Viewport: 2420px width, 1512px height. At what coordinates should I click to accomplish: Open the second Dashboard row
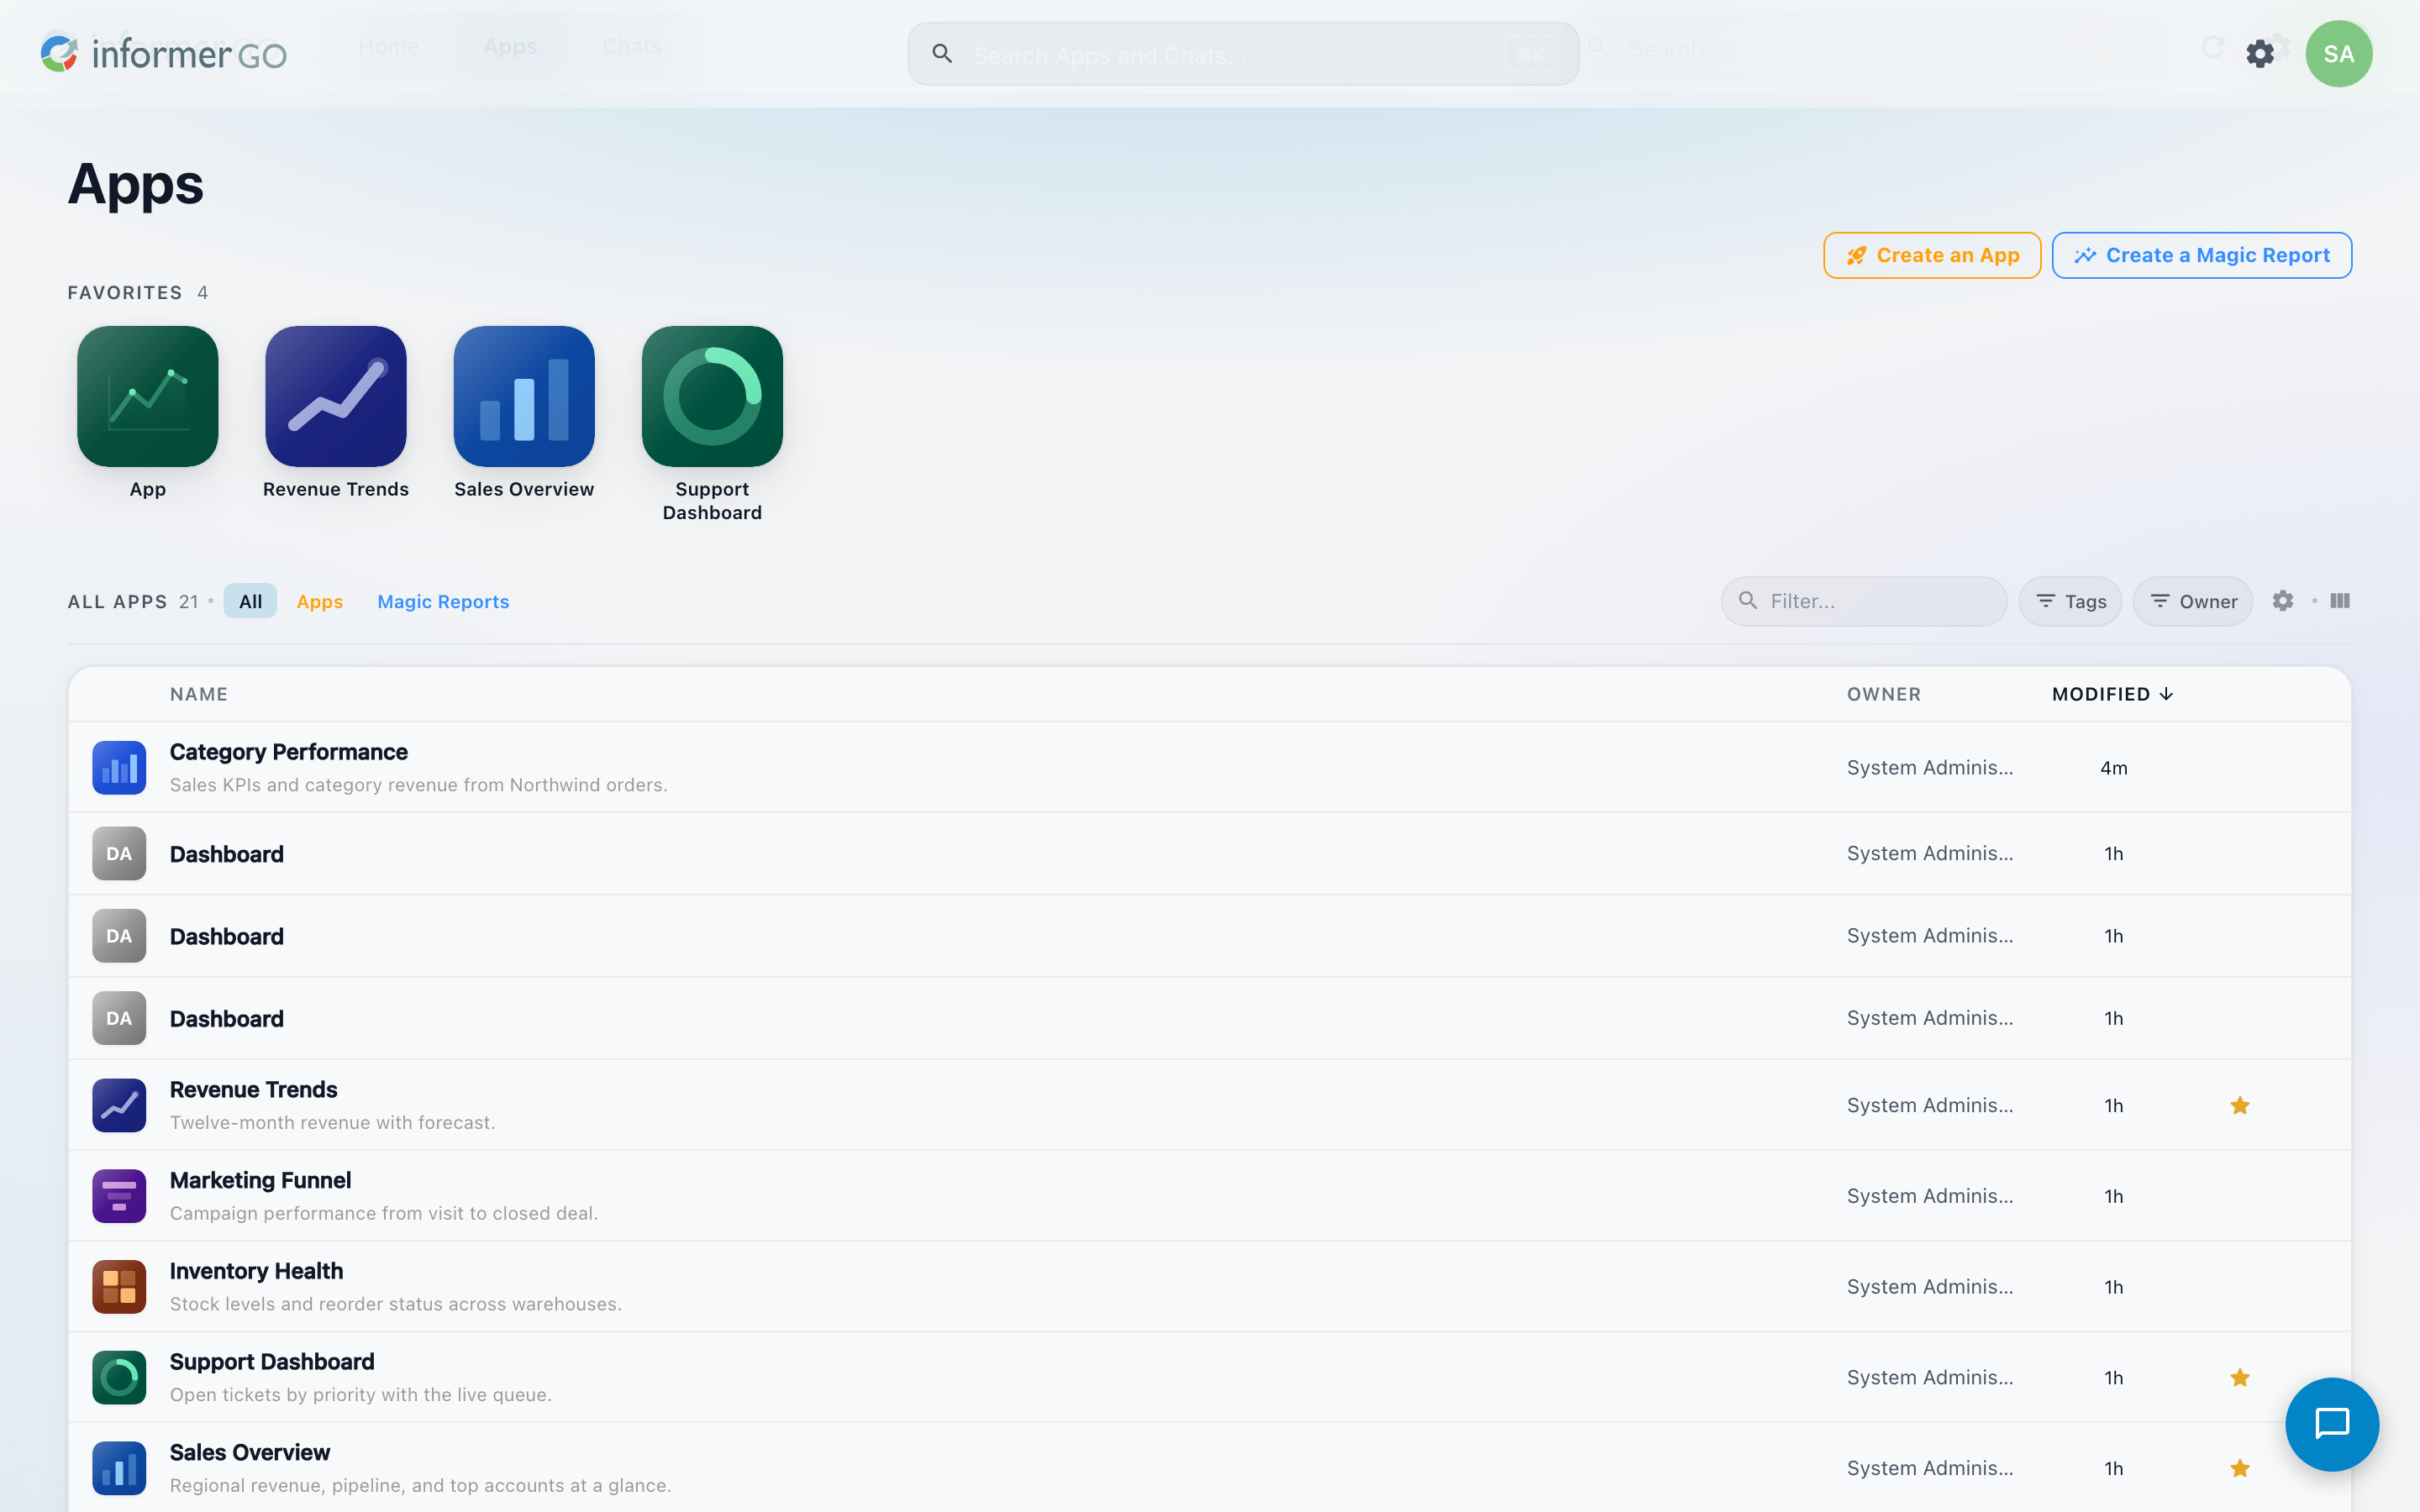coord(1210,936)
